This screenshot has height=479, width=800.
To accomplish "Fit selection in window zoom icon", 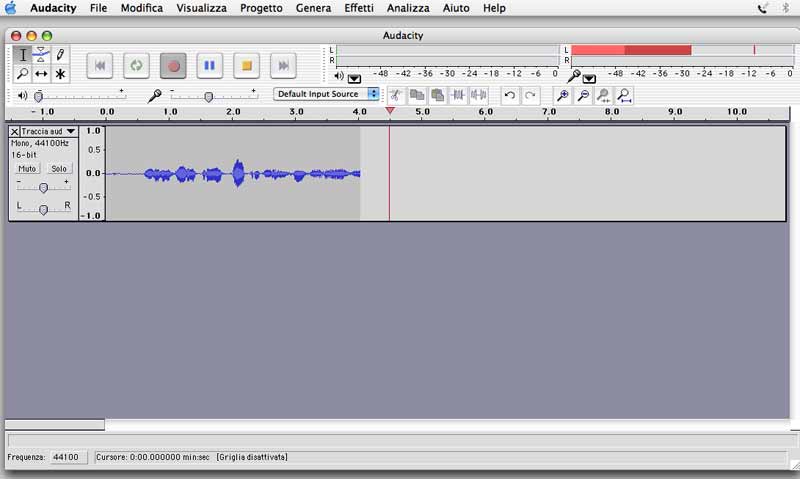I will pos(604,95).
